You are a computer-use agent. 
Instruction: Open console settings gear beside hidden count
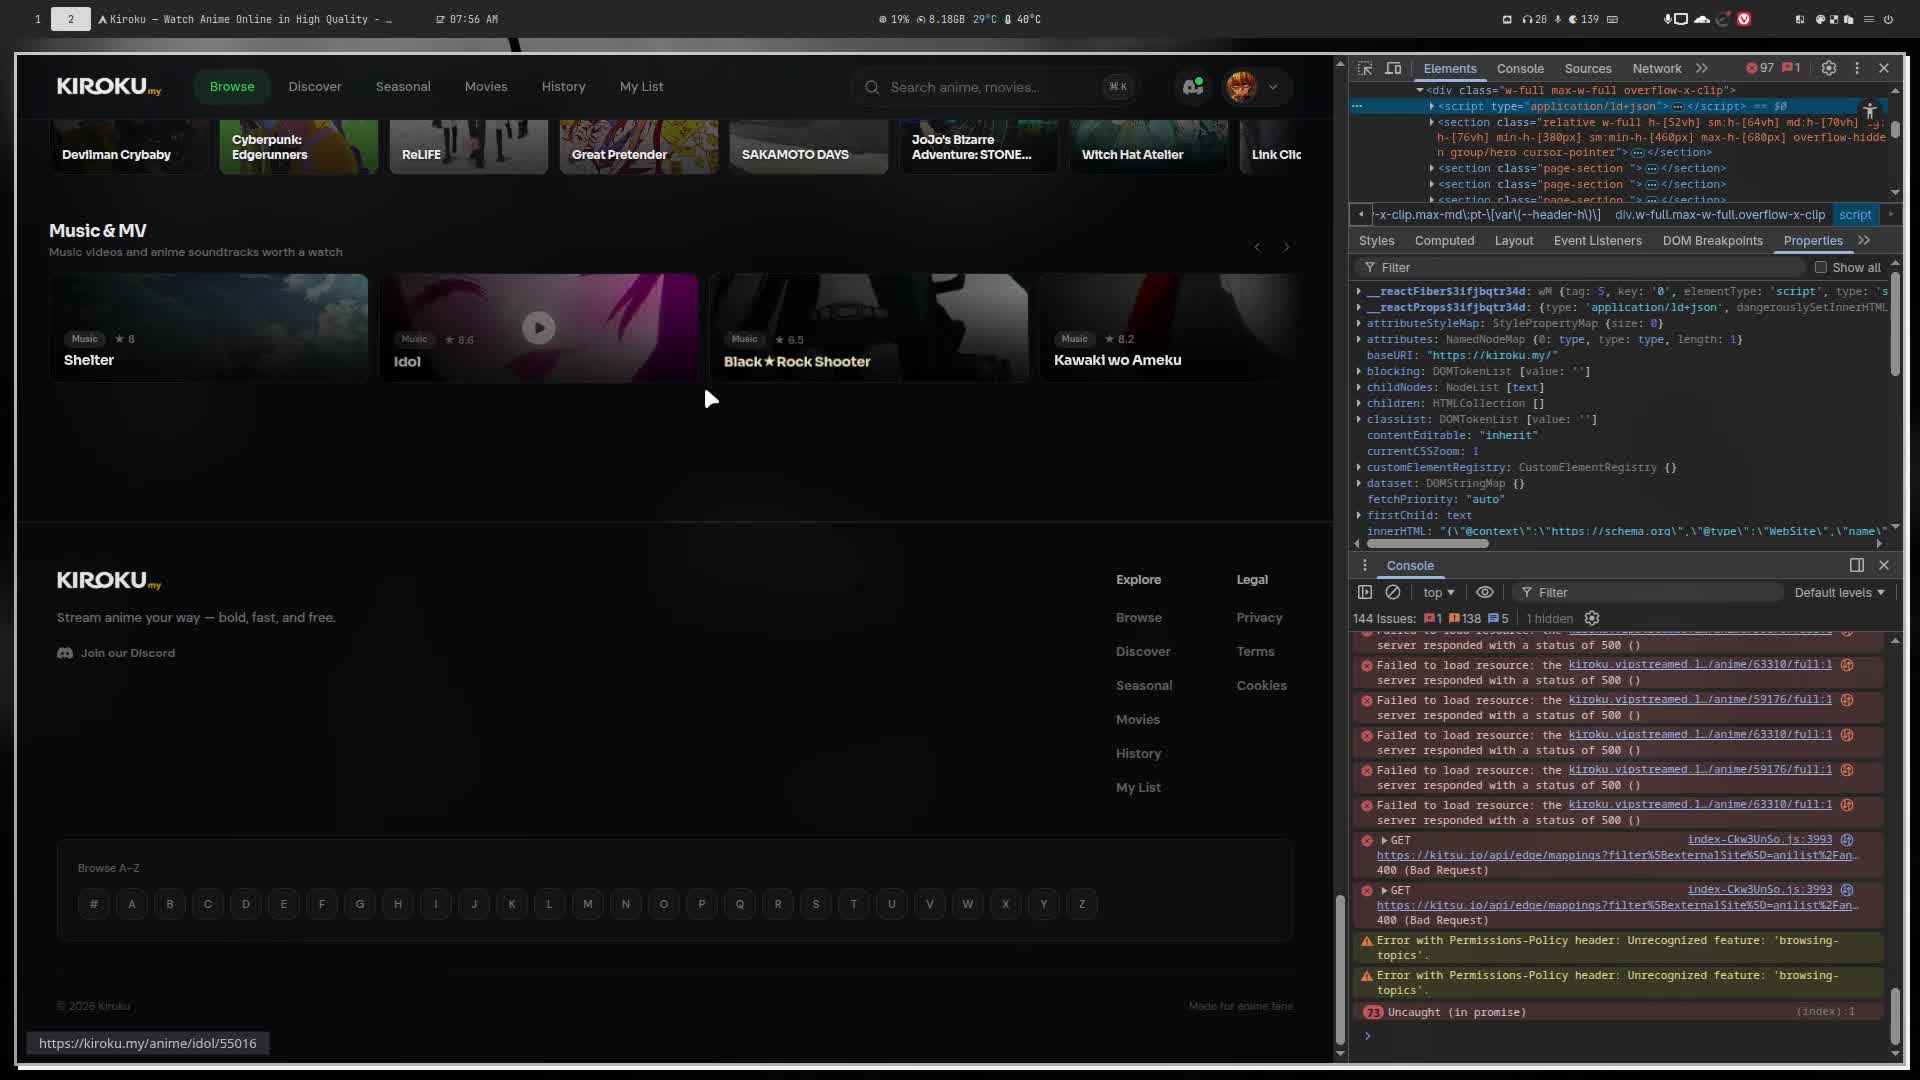pyautogui.click(x=1592, y=618)
